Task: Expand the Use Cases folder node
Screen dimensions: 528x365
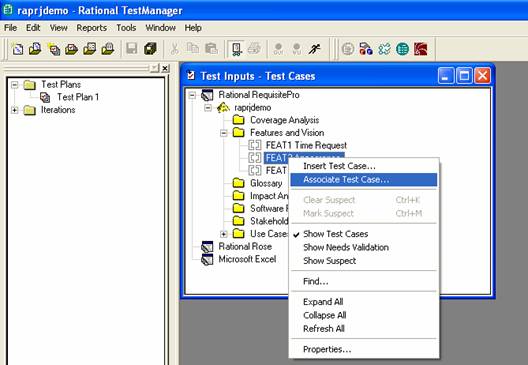Action: [224, 234]
